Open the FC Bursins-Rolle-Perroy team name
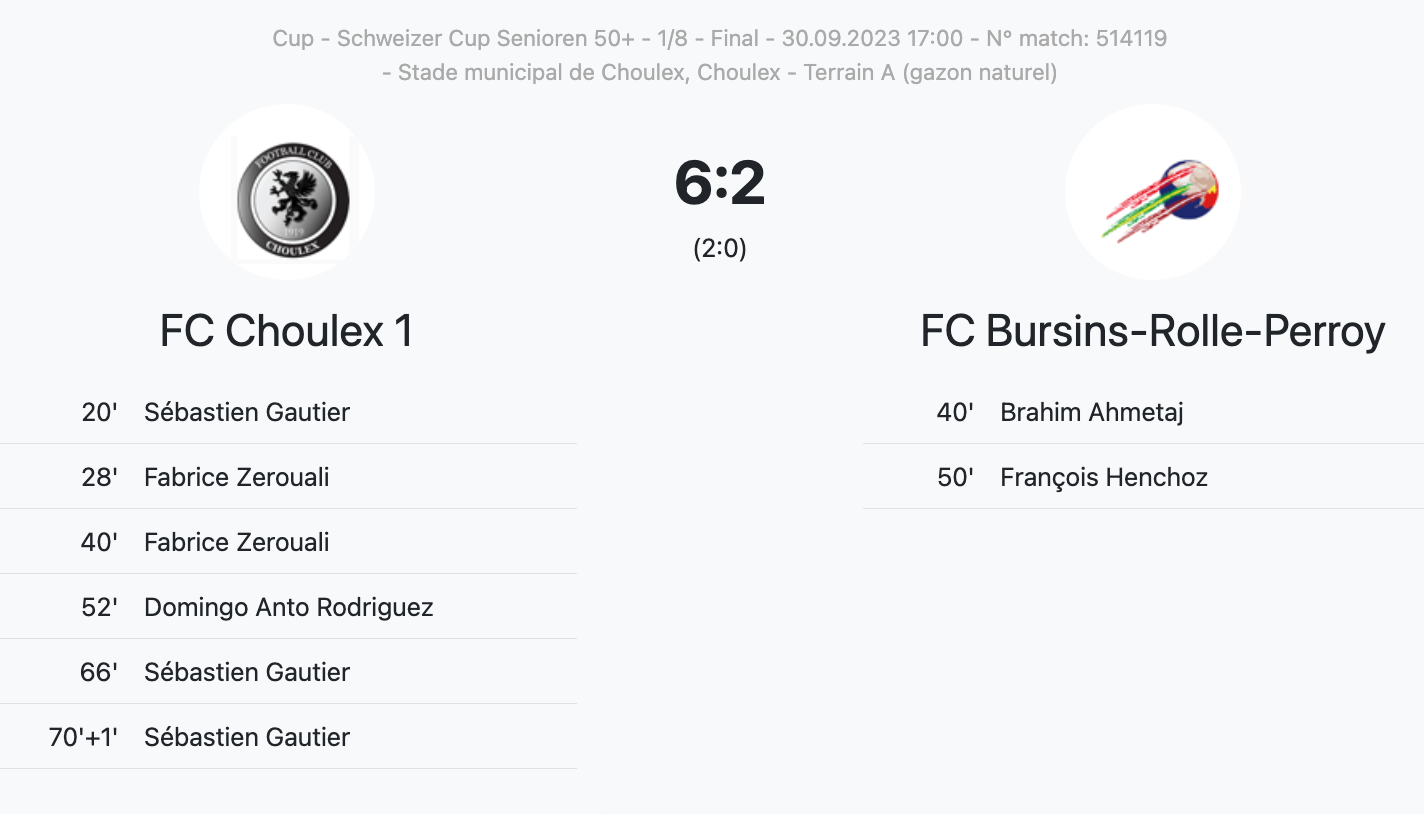1424x814 pixels. 1152,332
